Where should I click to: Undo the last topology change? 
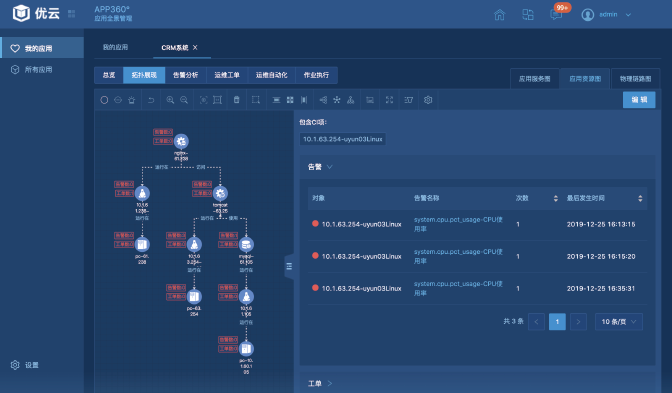(x=151, y=100)
